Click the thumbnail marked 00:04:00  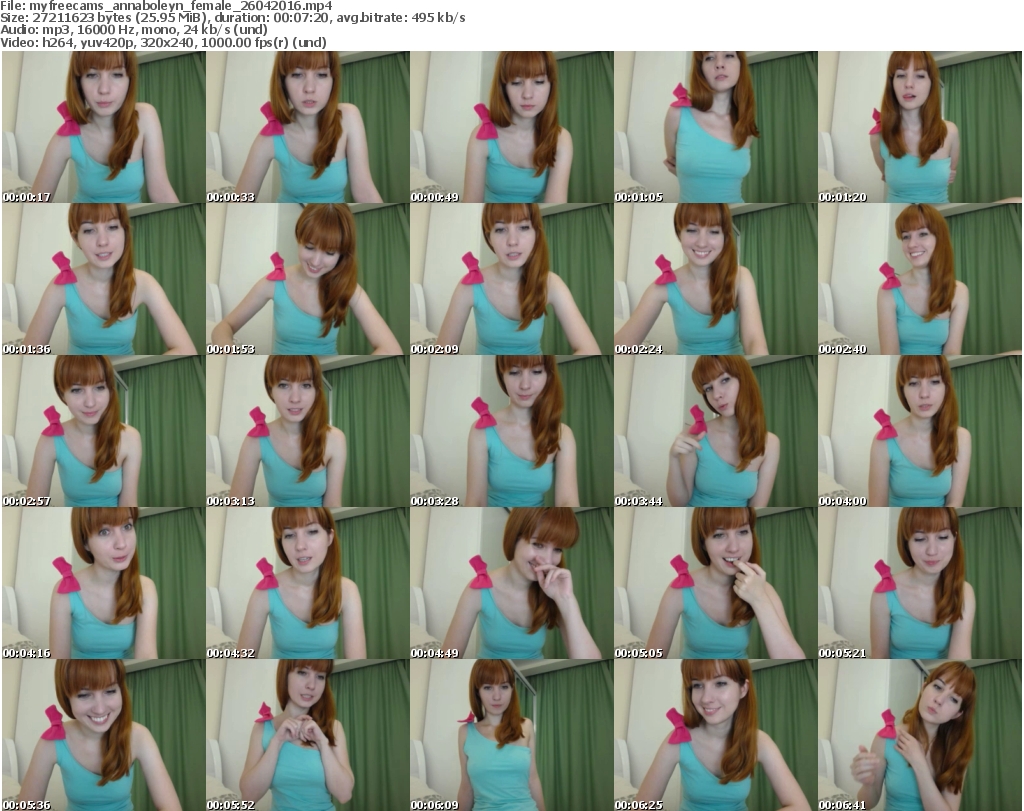(x=920, y=432)
